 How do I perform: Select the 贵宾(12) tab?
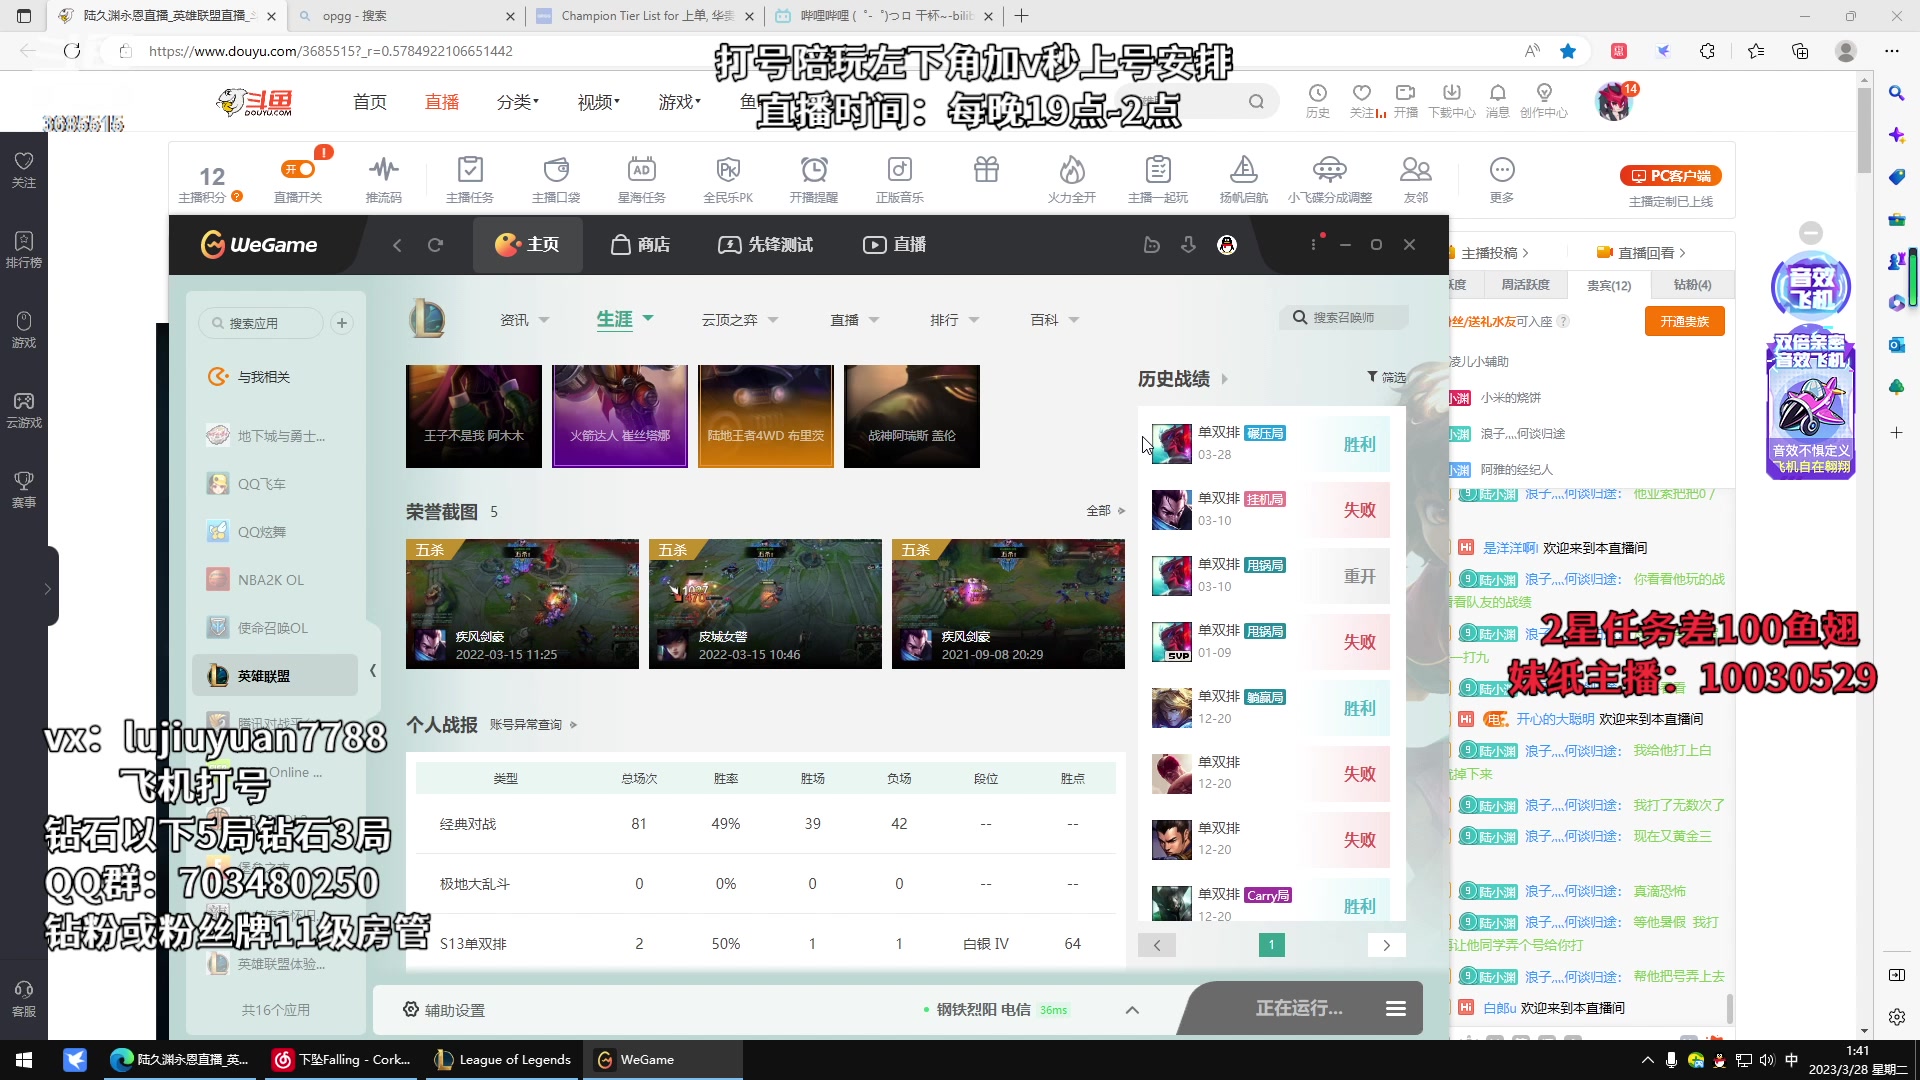[1609, 285]
